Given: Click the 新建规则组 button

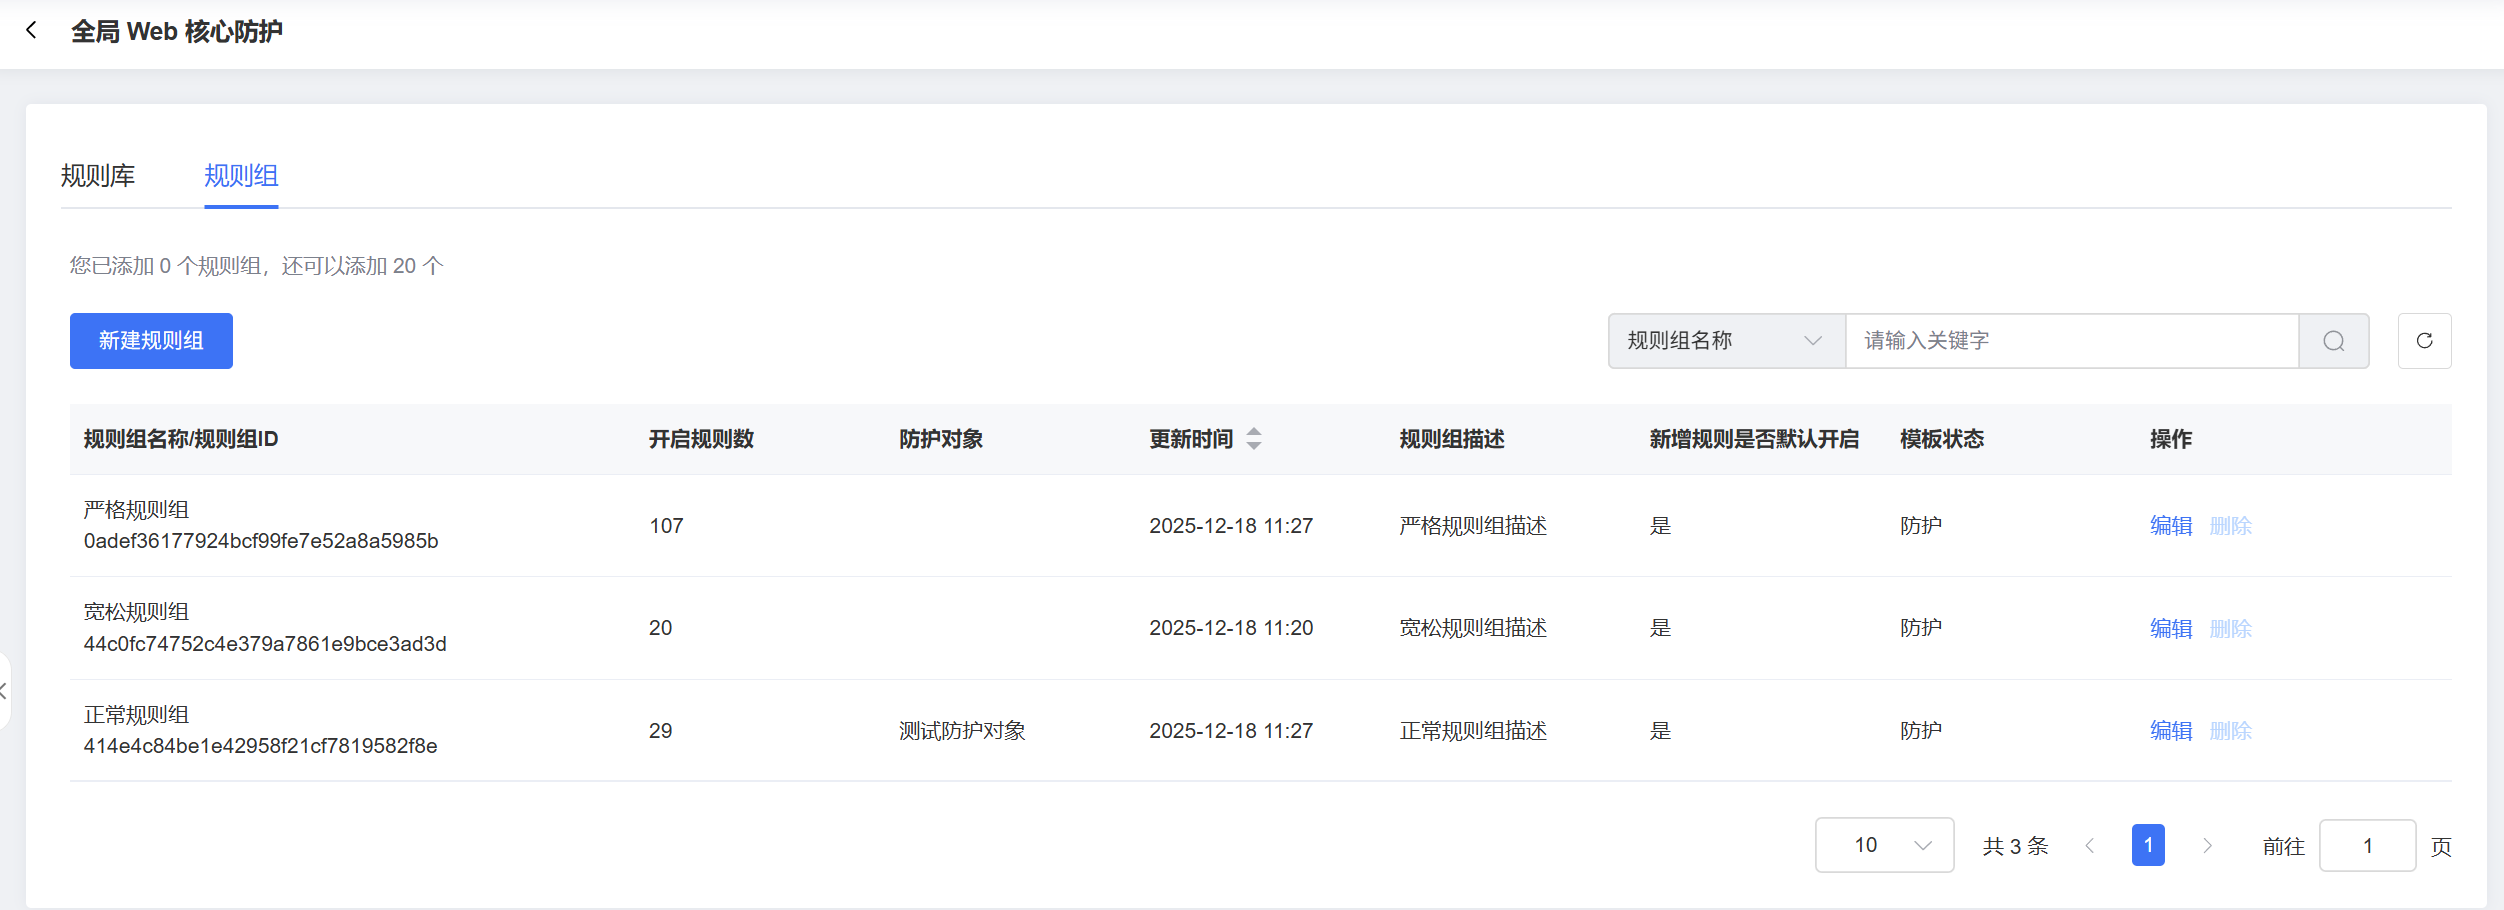Looking at the screenshot, I should (x=151, y=341).
